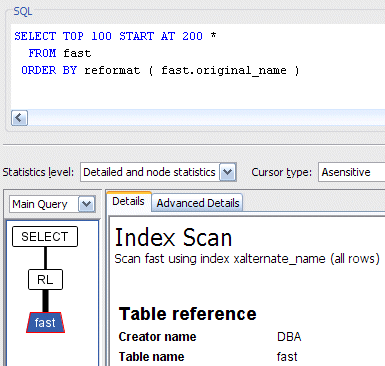Switch to the Advanced Details tab
Image resolution: width=385 pixels, height=366 pixels.
point(198,203)
